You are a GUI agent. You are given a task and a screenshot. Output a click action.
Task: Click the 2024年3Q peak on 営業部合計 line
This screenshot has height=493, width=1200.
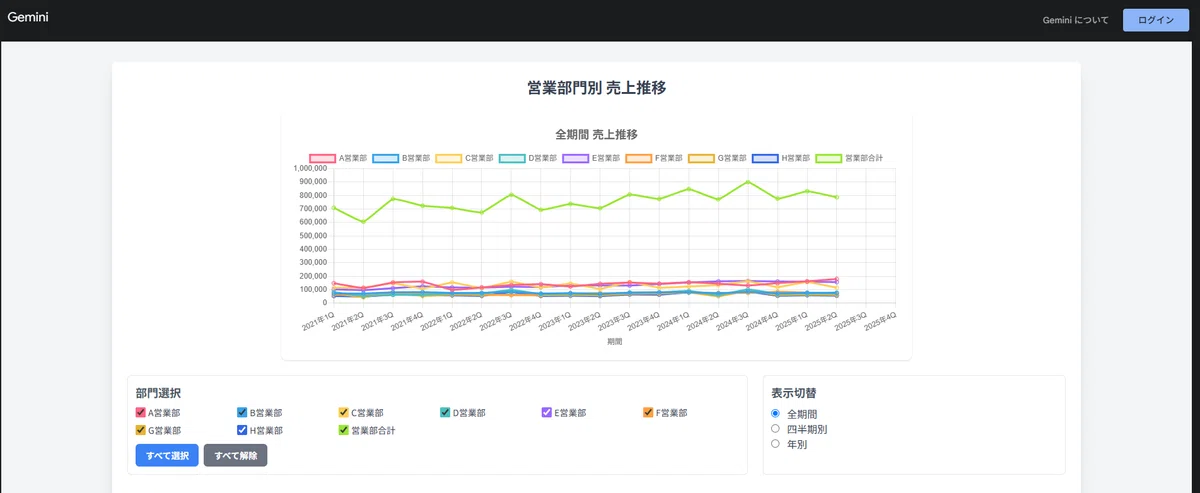coord(748,181)
